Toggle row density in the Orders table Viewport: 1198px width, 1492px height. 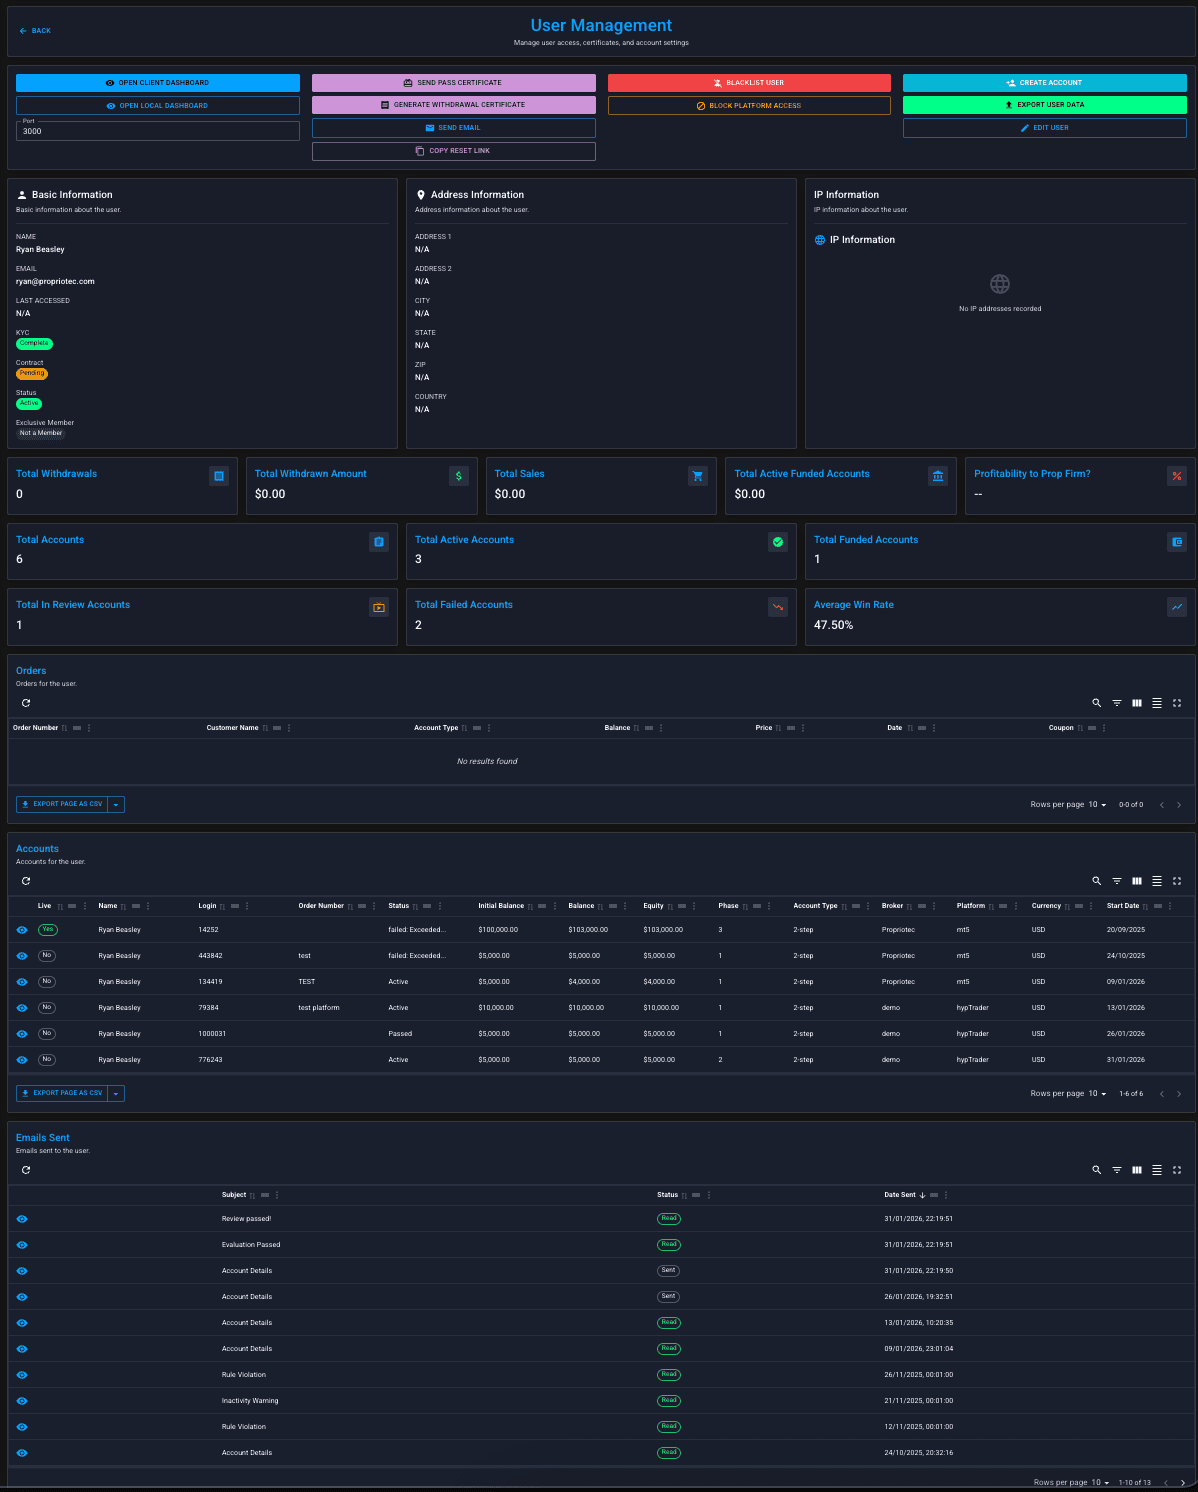click(x=1157, y=703)
